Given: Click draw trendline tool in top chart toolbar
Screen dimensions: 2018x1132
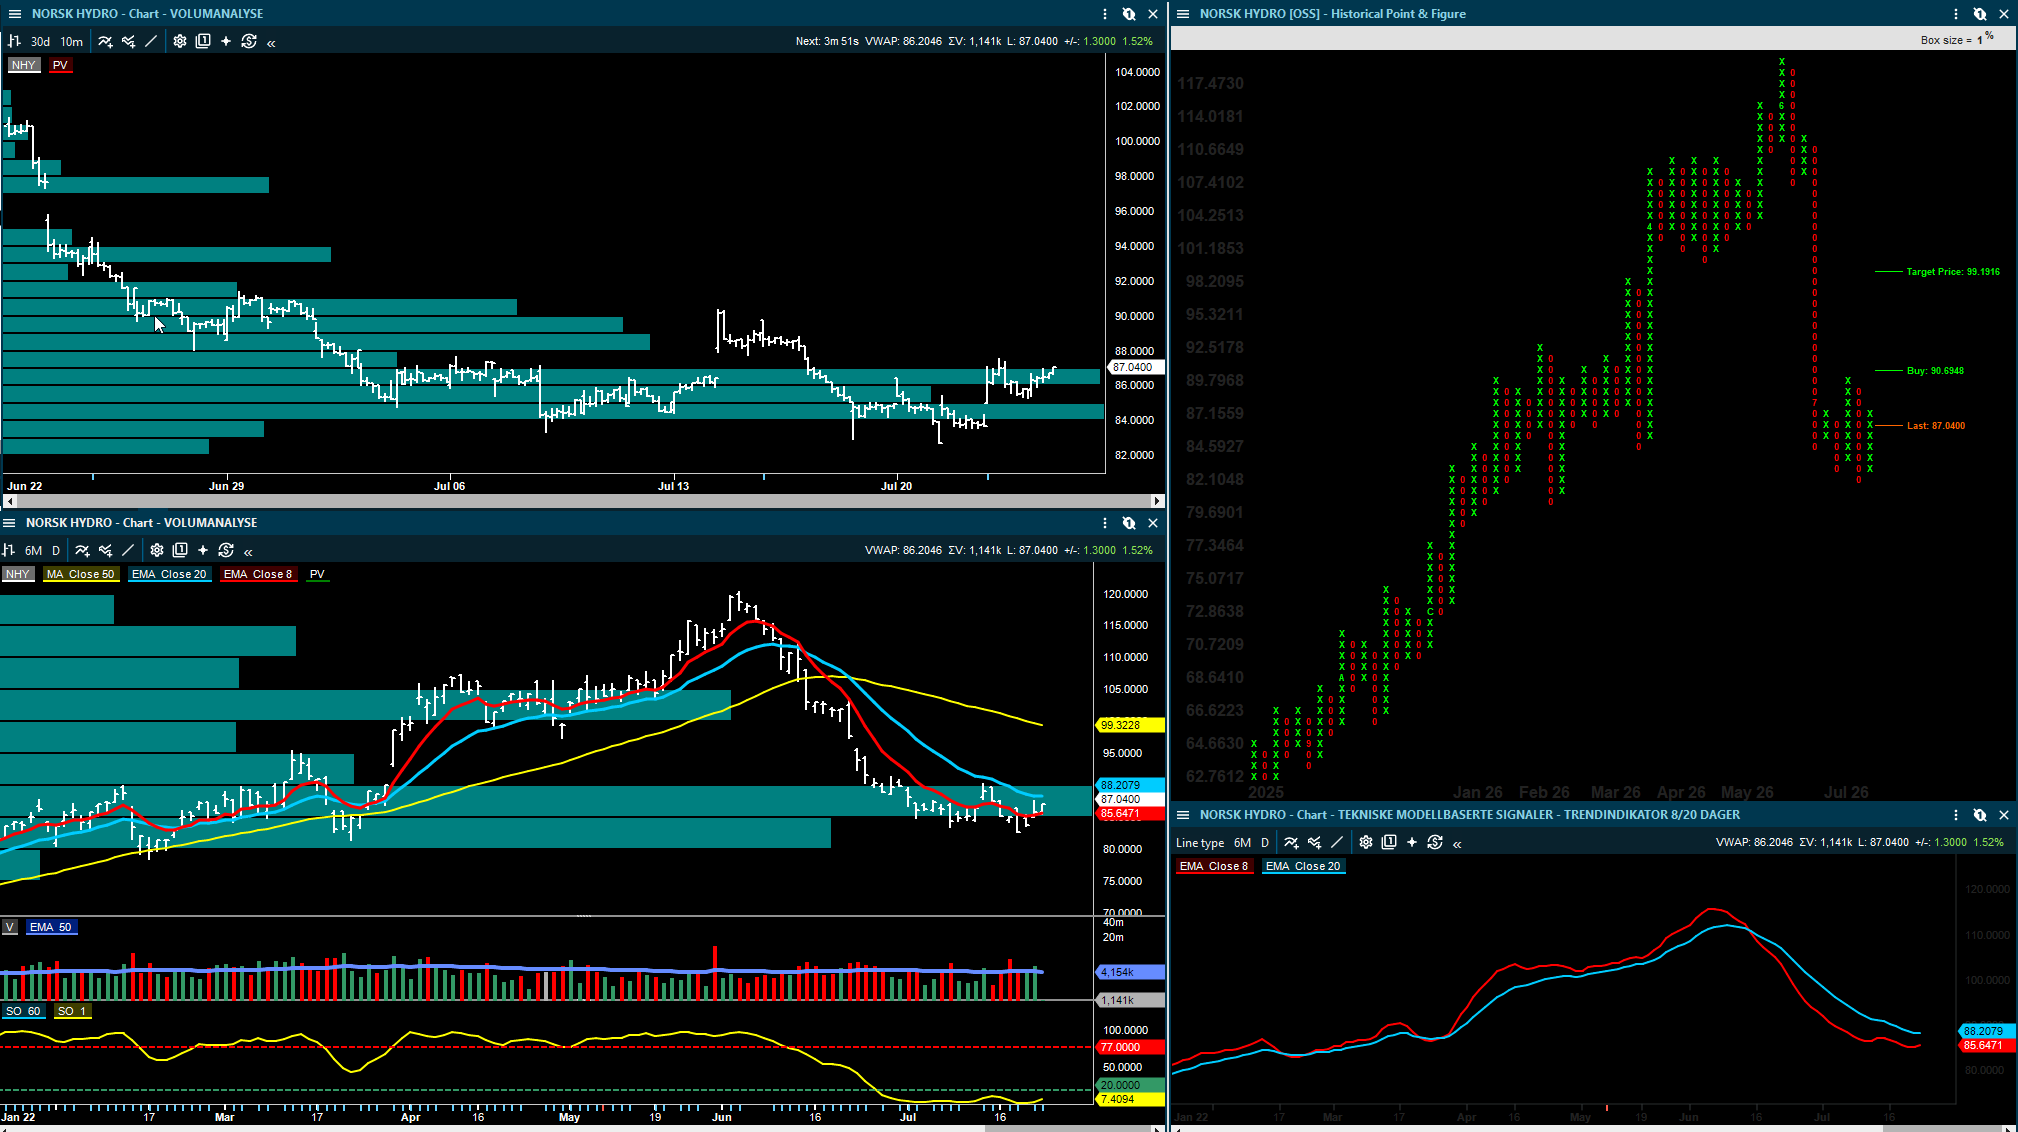Looking at the screenshot, I should (x=151, y=41).
